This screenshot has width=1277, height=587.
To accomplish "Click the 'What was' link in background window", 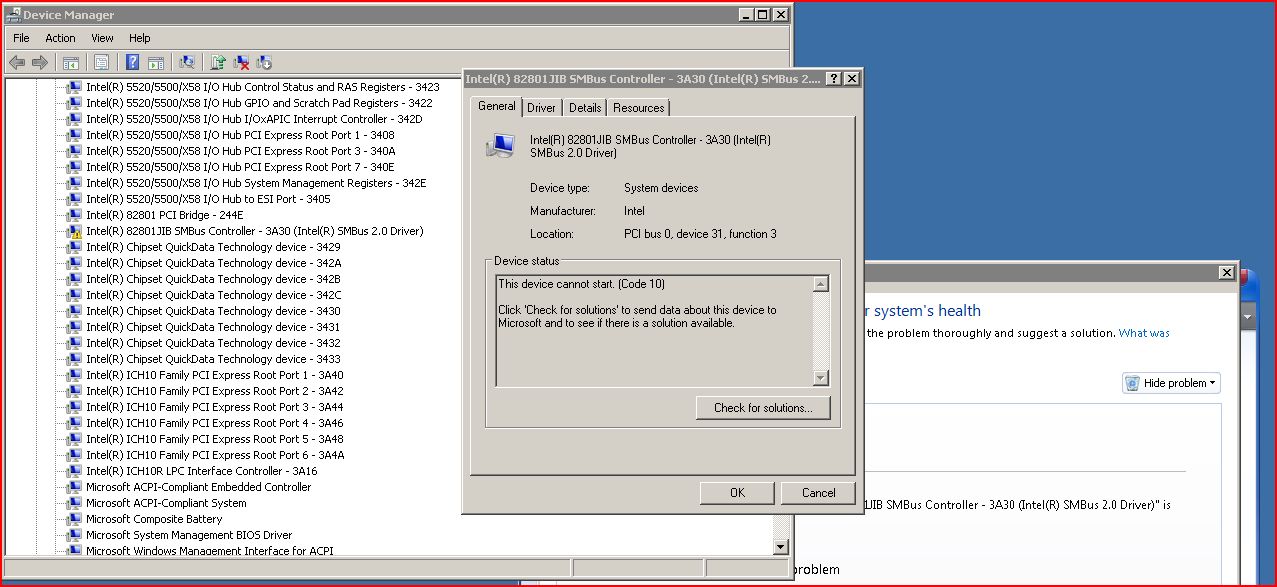I will click(x=1144, y=333).
